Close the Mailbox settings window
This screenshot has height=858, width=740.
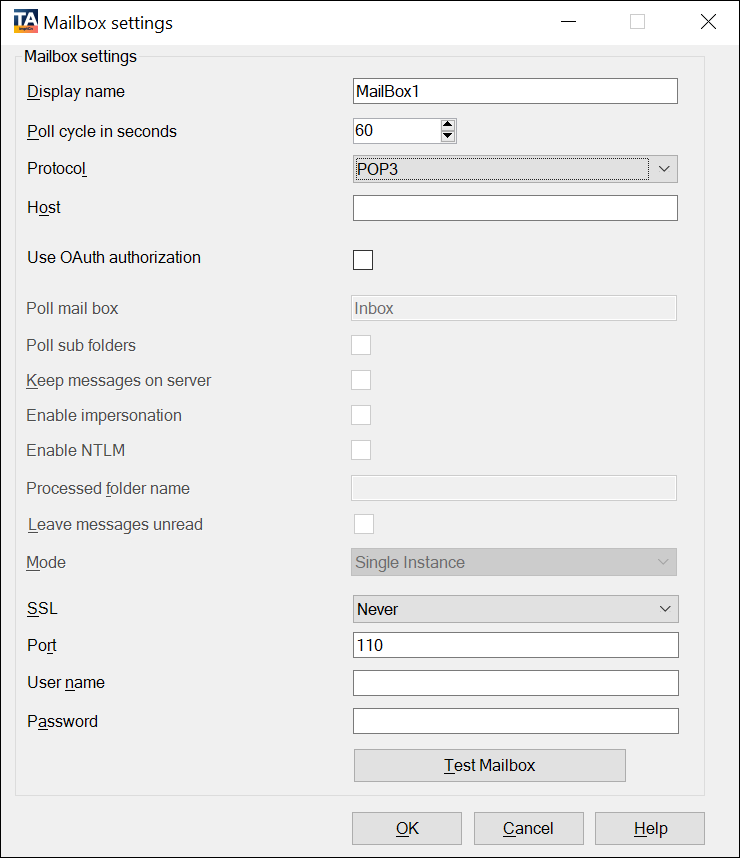coord(708,22)
